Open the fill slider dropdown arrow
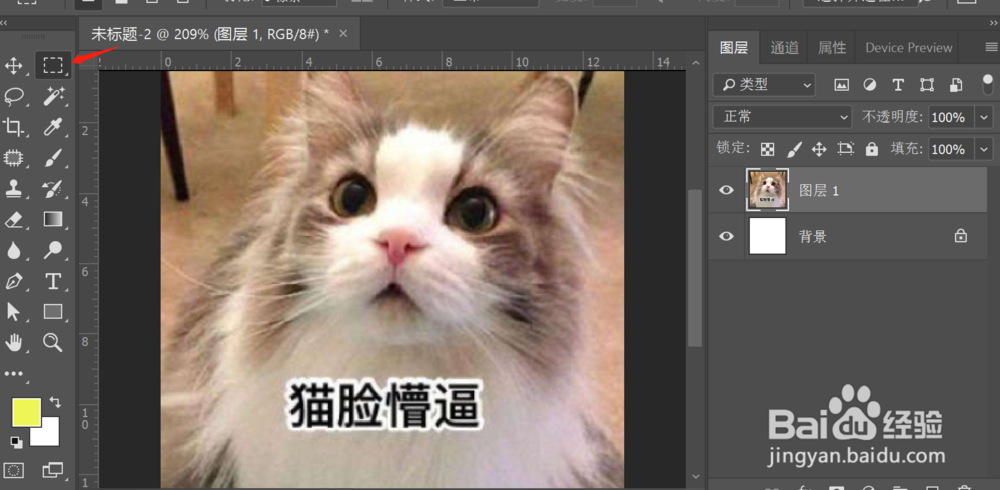The height and width of the screenshot is (490, 1000). pyautogui.click(x=985, y=149)
